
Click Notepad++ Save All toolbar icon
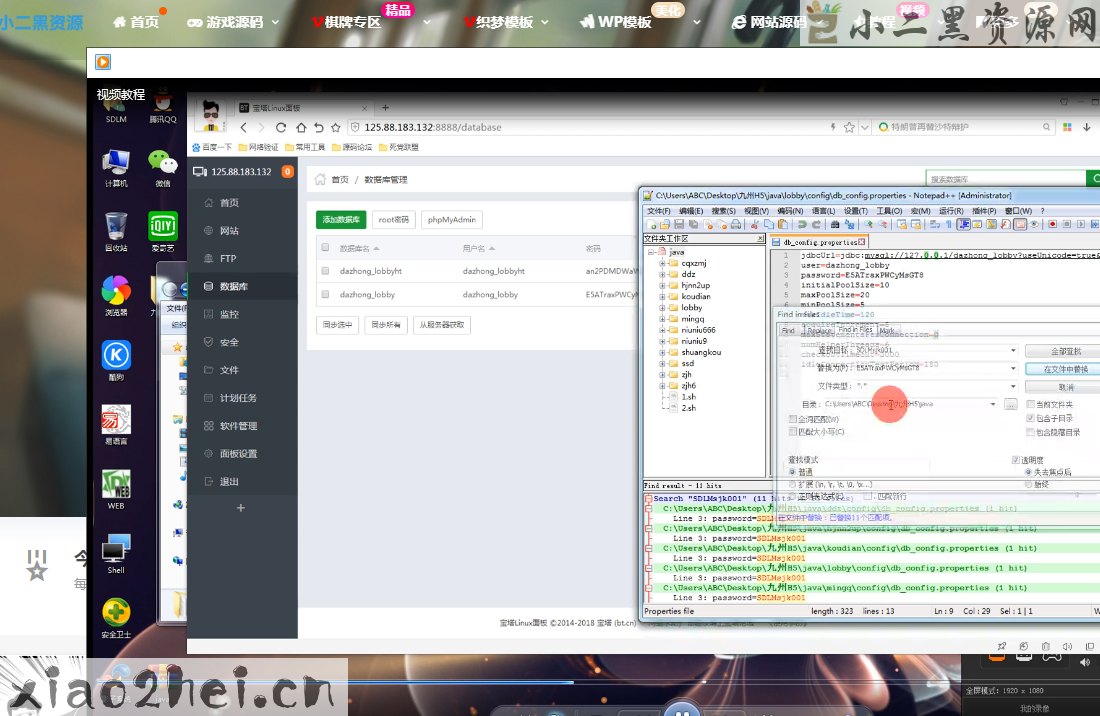[692, 224]
